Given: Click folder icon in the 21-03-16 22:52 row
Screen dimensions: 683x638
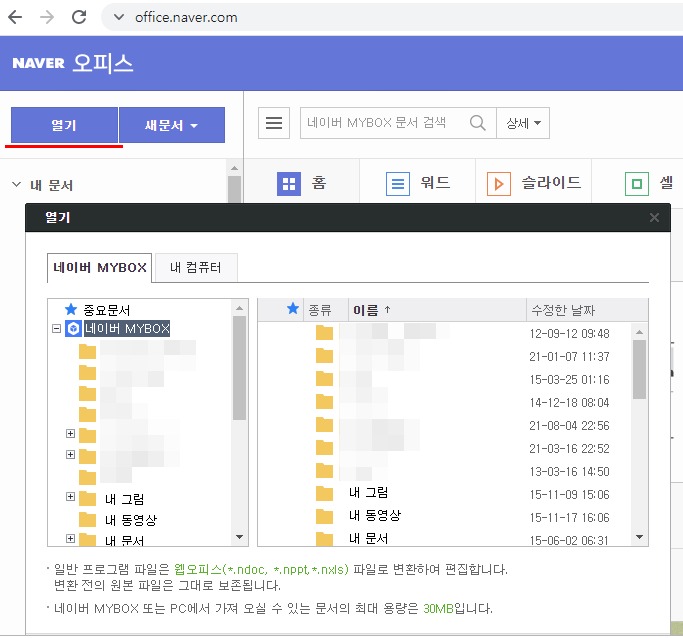Looking at the screenshot, I should point(324,448).
